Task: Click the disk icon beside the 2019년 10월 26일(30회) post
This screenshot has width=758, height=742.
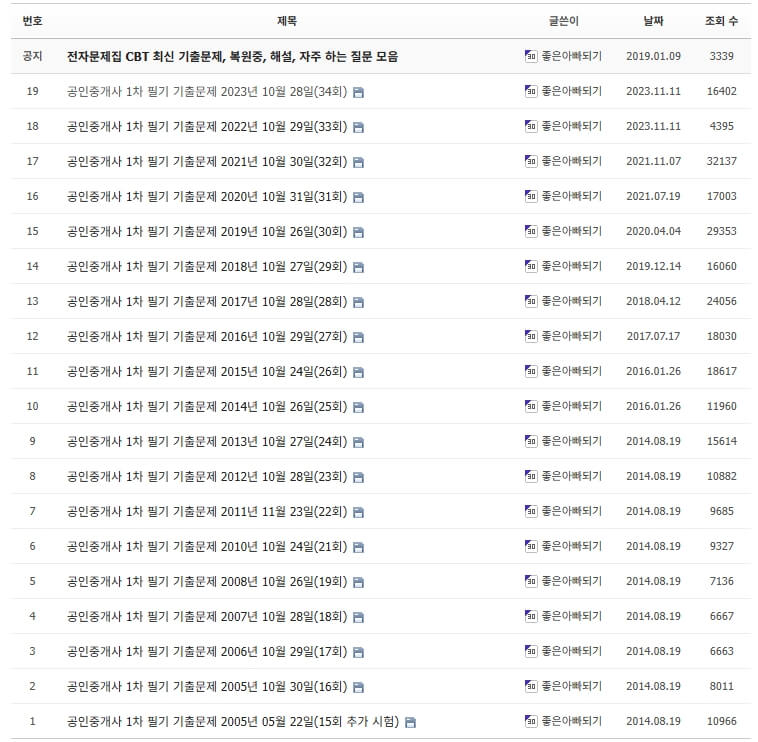Action: pyautogui.click(x=358, y=233)
